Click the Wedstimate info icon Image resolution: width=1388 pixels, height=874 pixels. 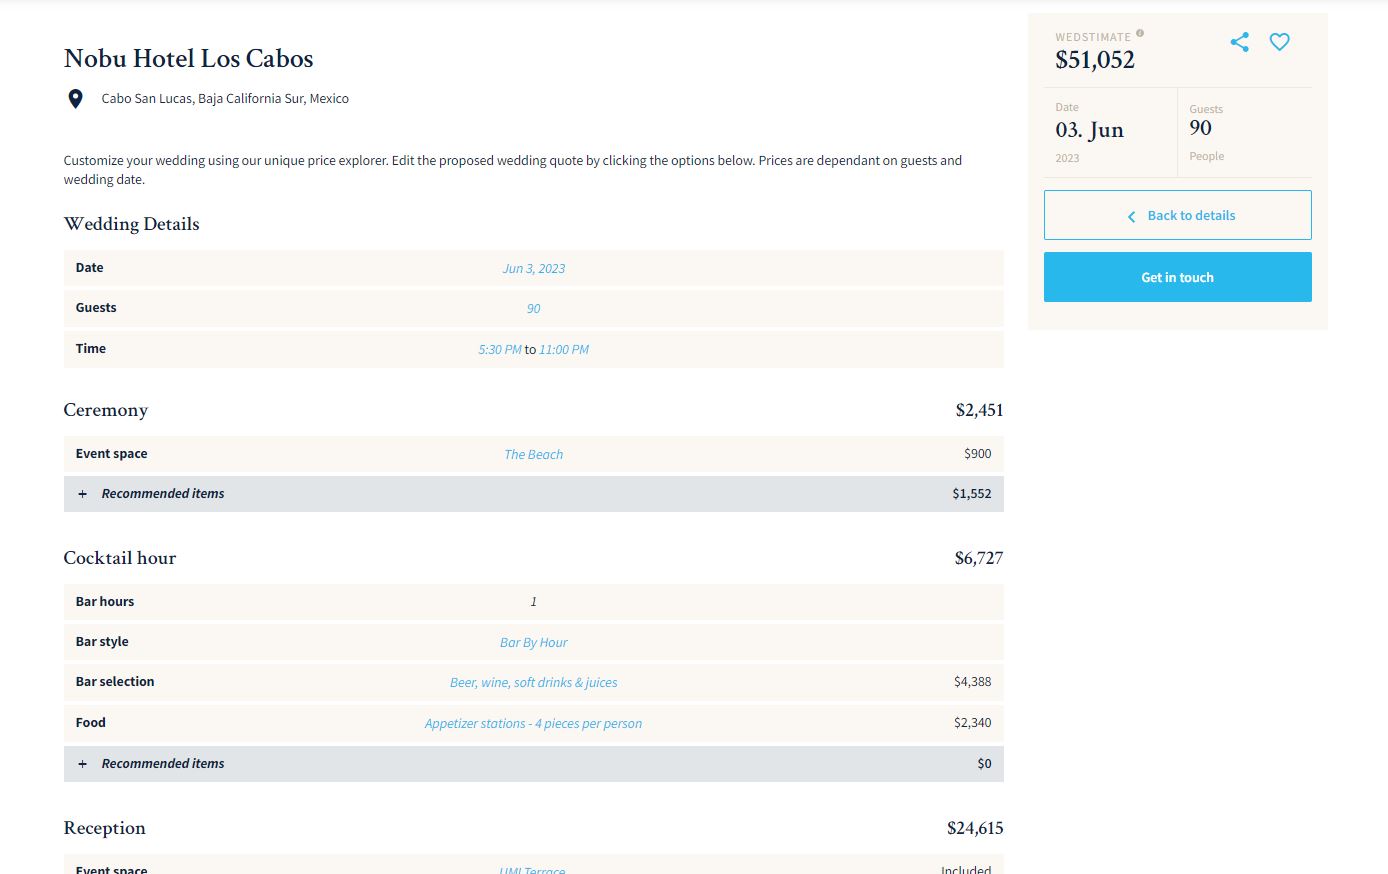[1140, 33]
